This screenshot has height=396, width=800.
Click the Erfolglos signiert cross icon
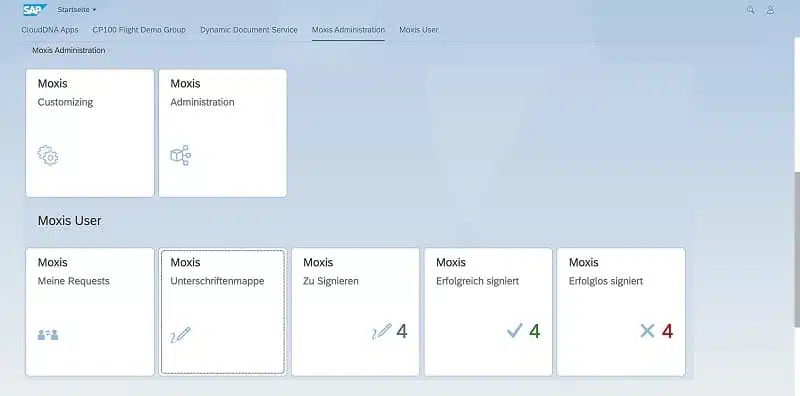(647, 331)
